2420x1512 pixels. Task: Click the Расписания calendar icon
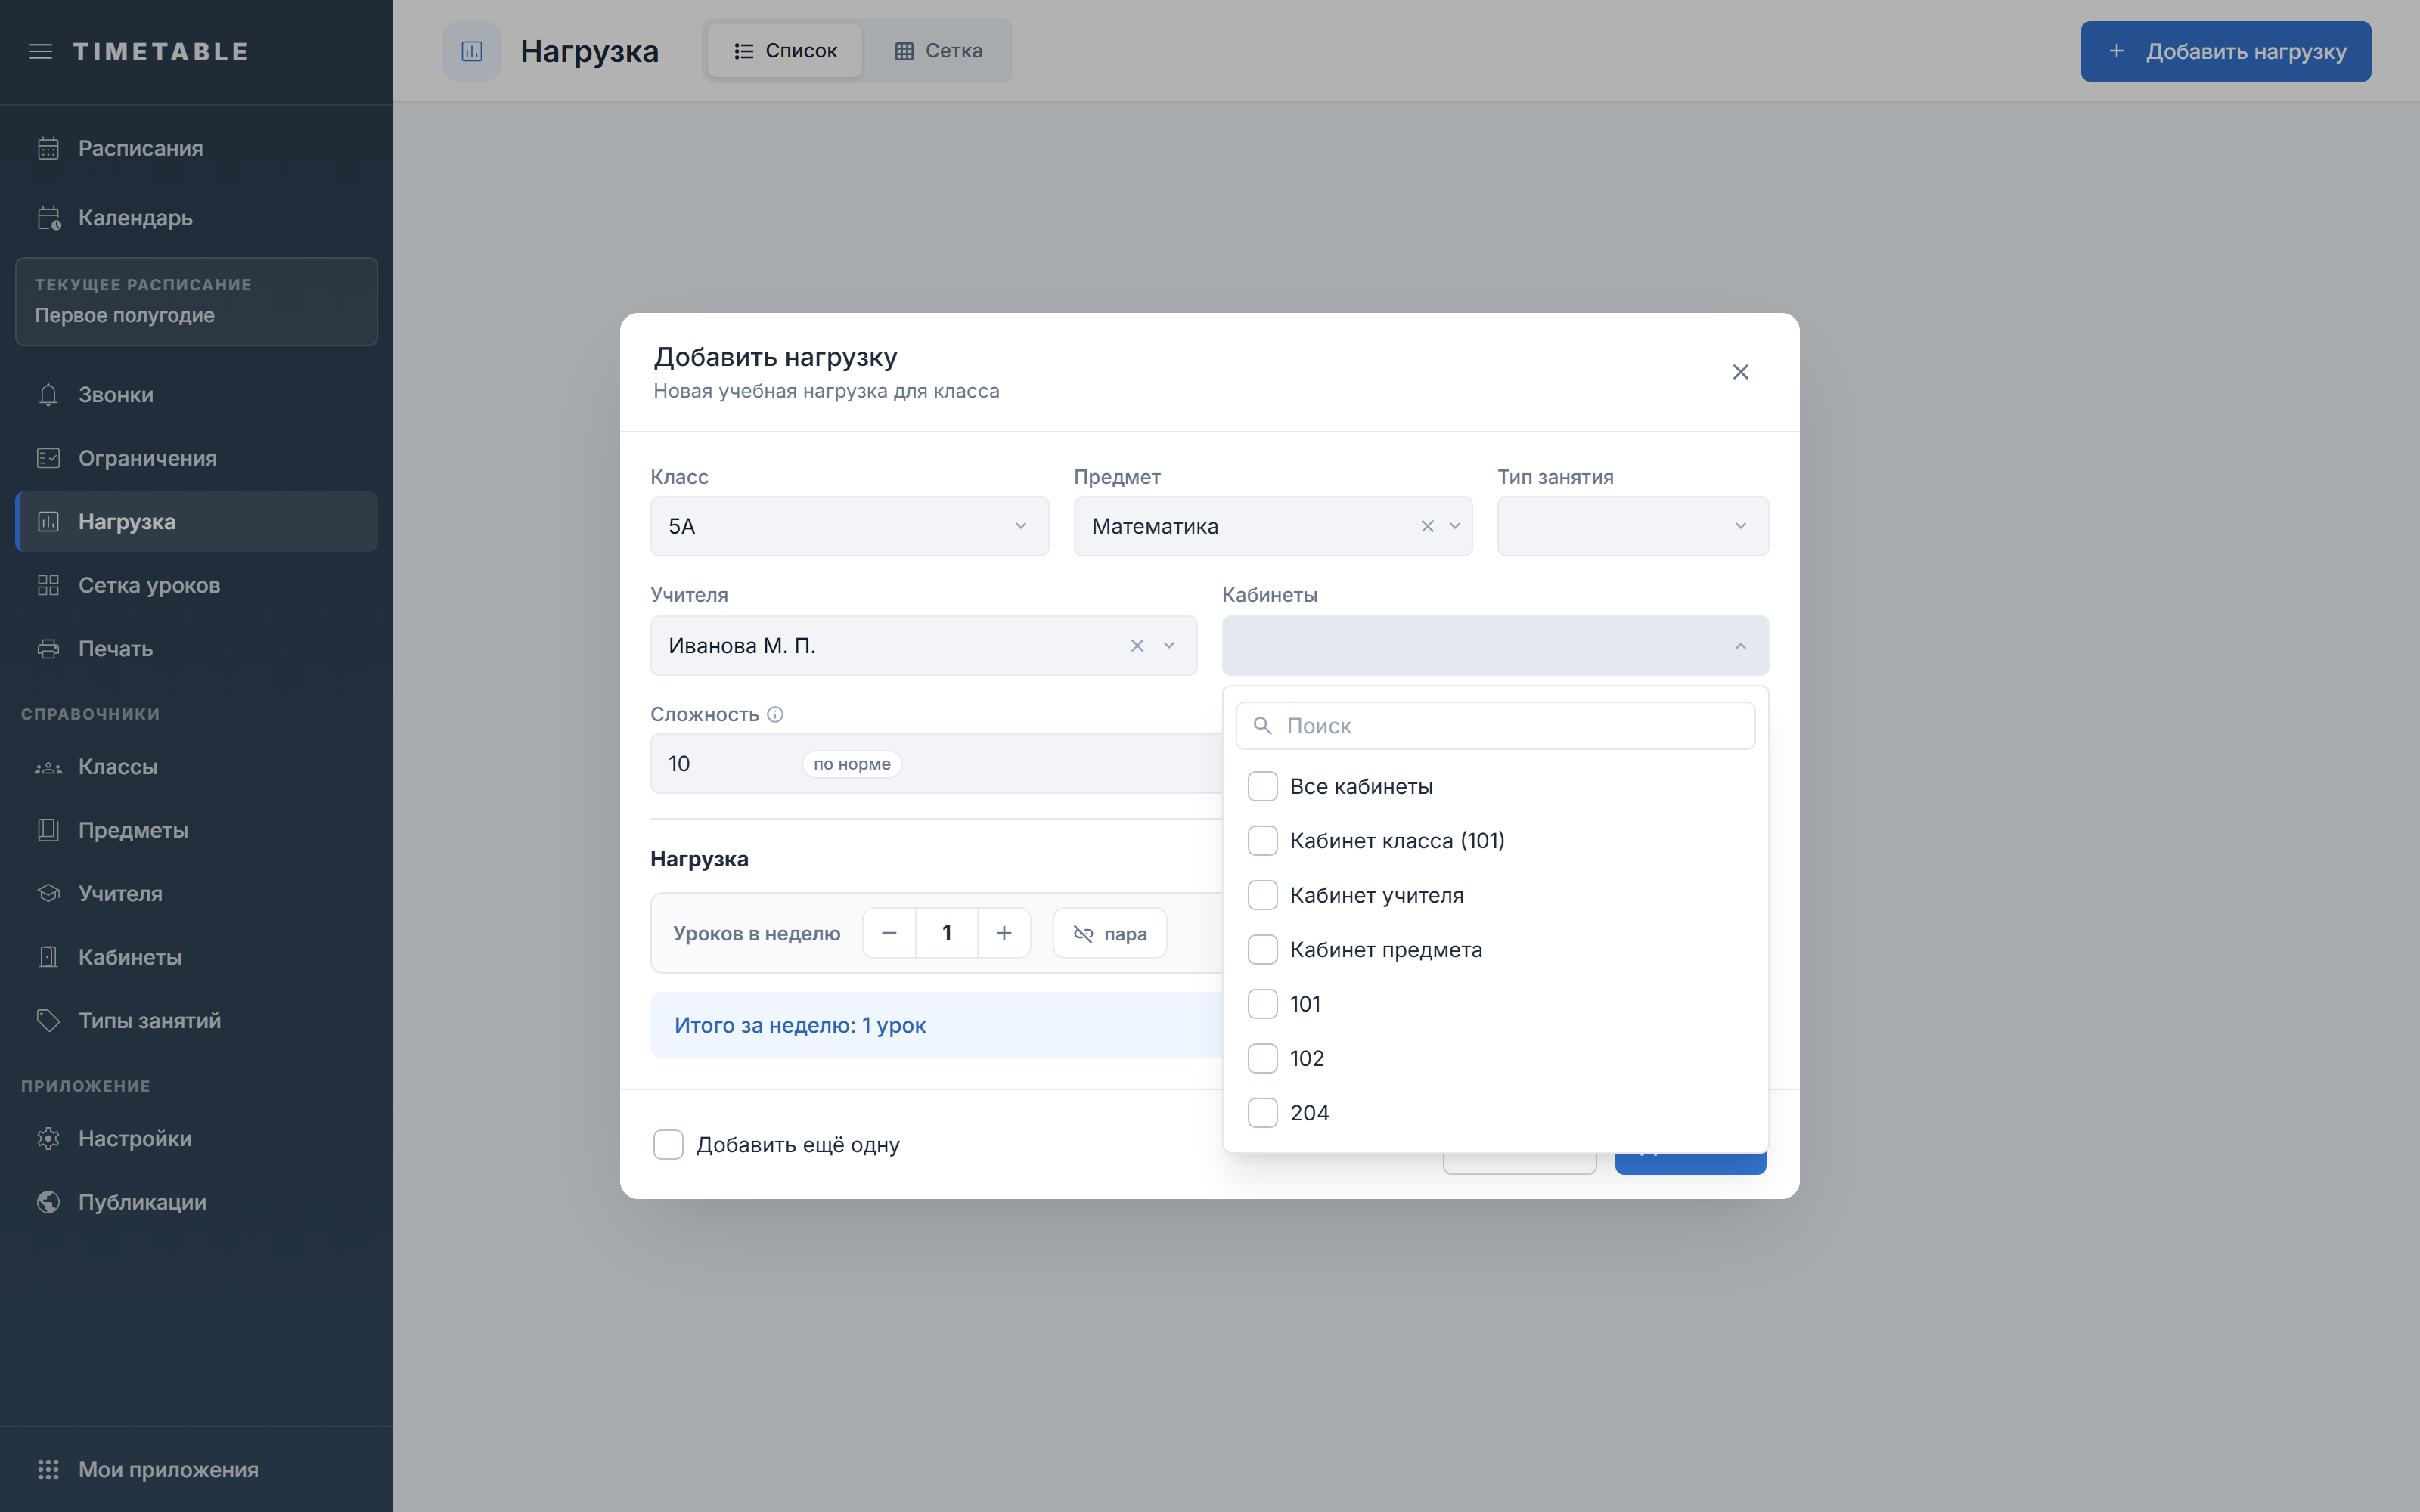tap(48, 148)
